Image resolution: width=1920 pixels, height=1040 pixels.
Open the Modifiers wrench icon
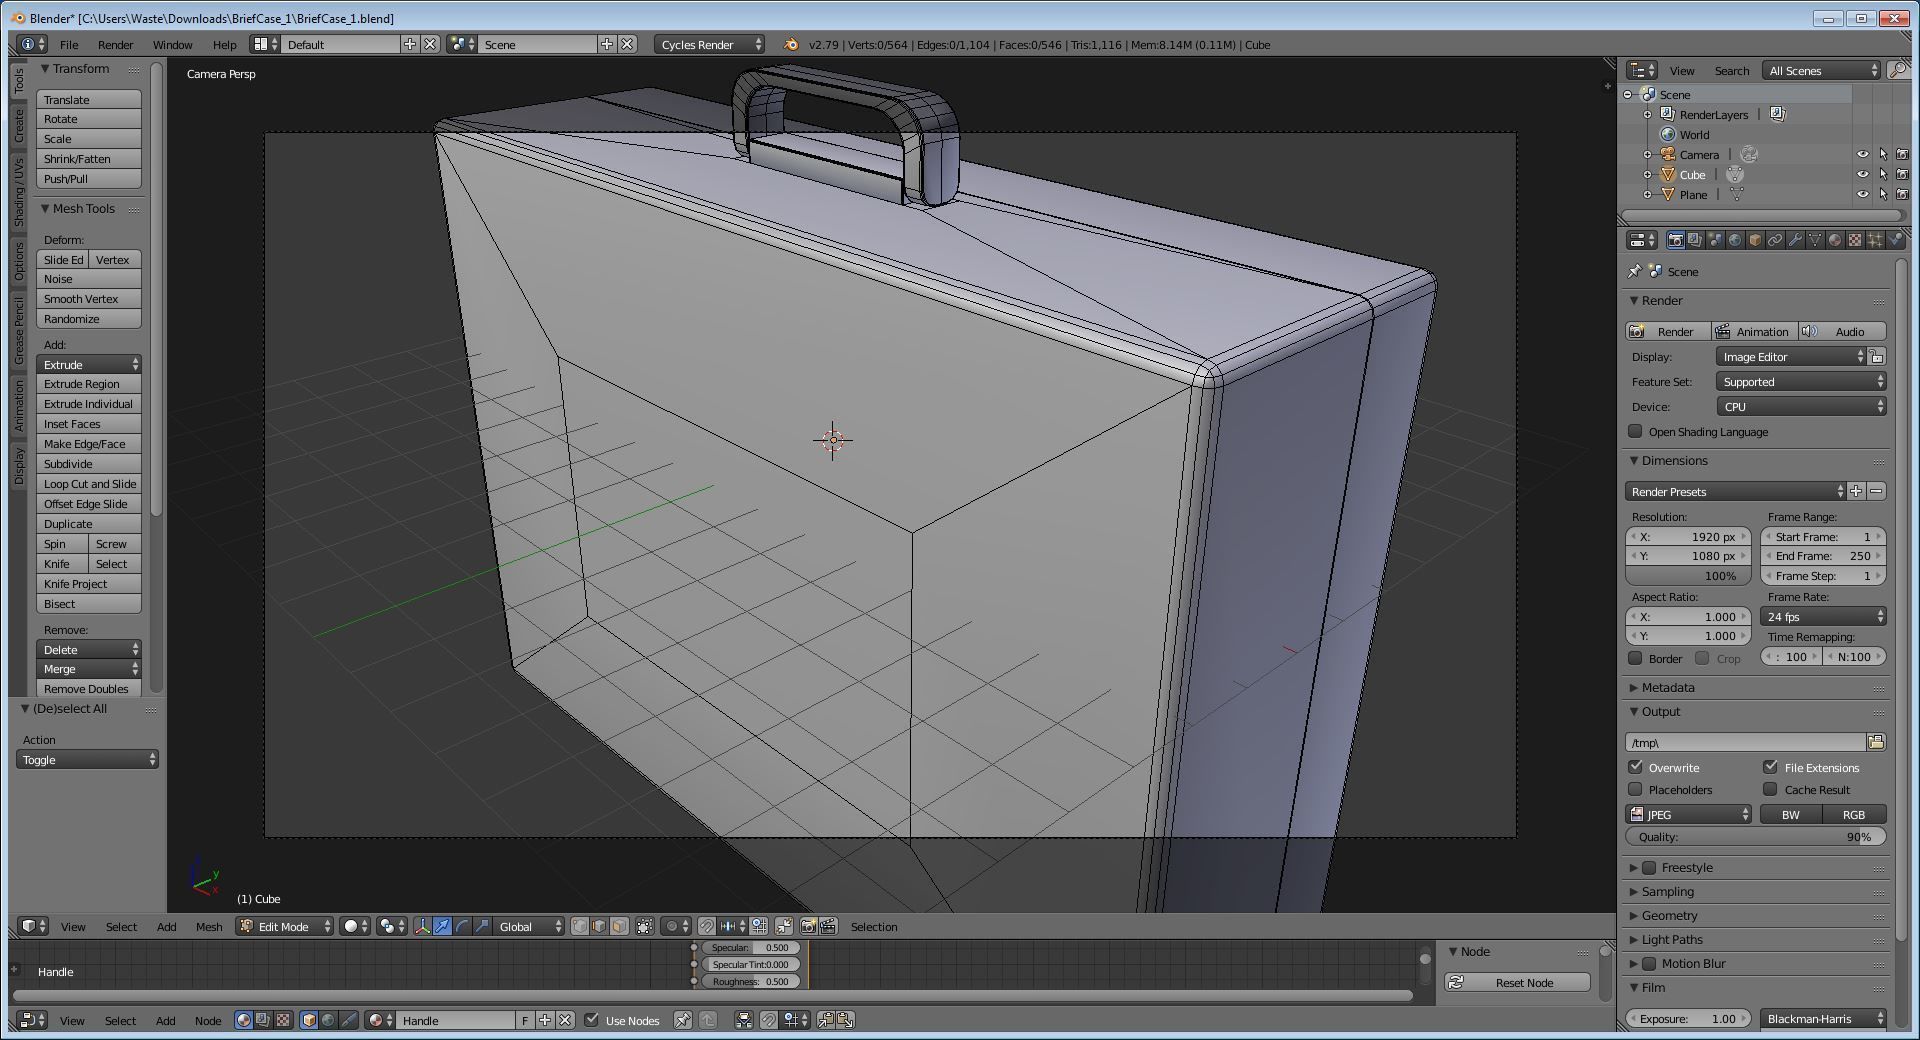click(1796, 240)
